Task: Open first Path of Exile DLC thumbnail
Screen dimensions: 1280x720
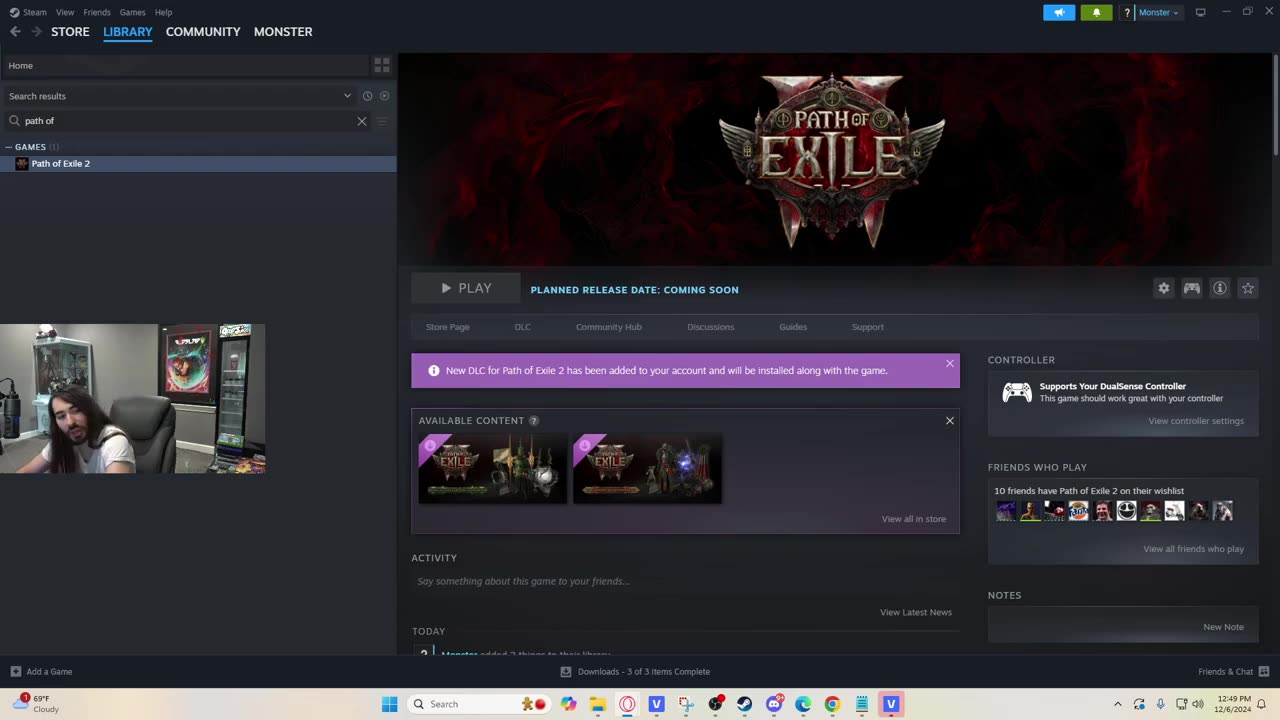Action: [x=492, y=468]
